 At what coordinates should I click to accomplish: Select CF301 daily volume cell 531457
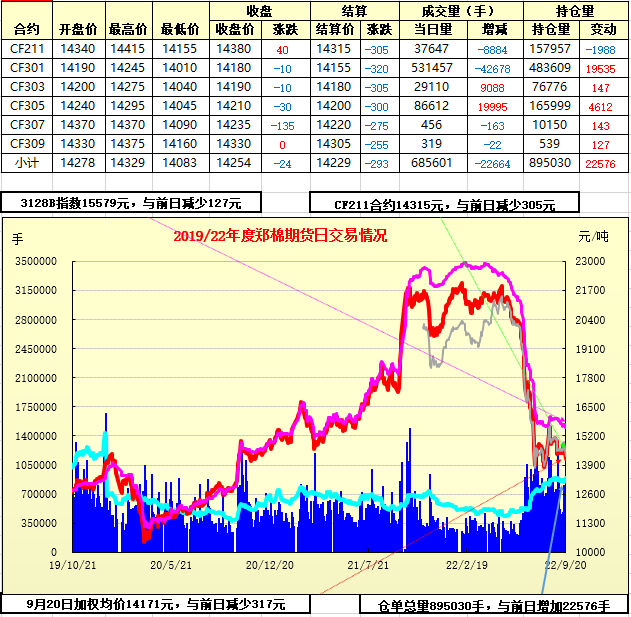[432, 68]
